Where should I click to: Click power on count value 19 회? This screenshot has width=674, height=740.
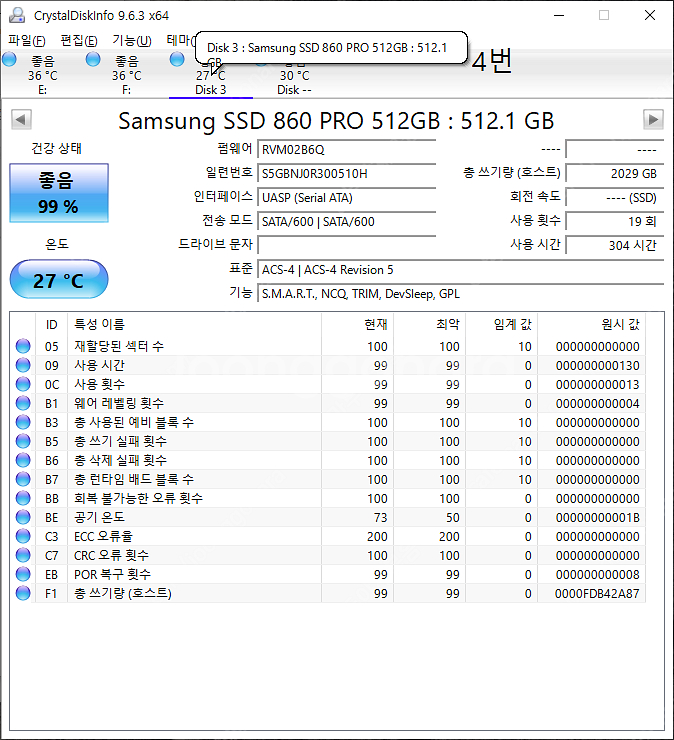click(x=615, y=221)
